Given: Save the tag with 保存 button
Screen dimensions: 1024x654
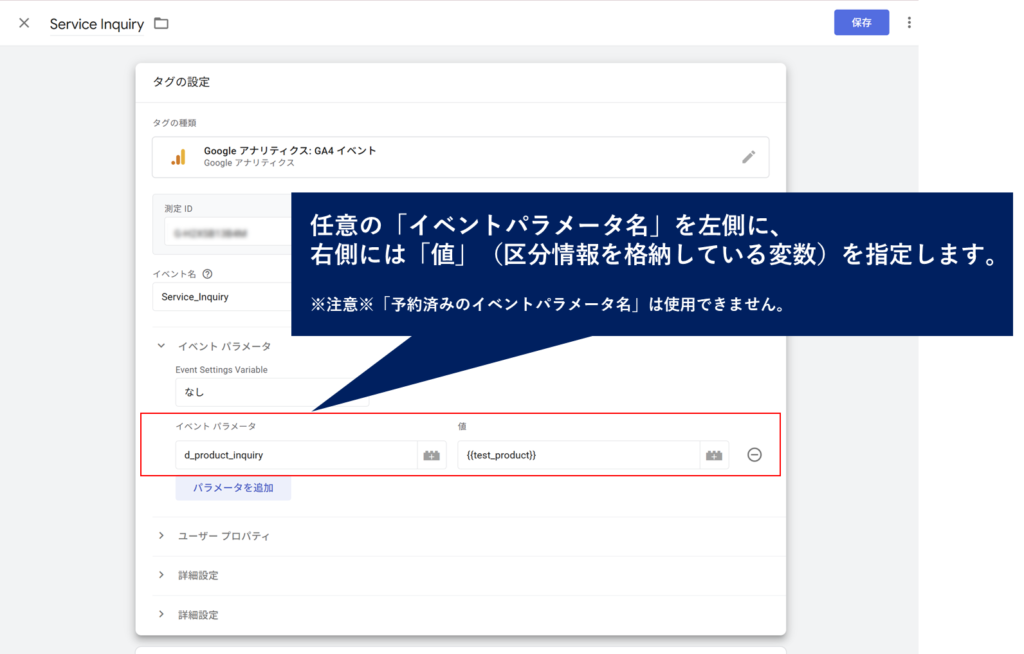Looking at the screenshot, I should click(861, 23).
